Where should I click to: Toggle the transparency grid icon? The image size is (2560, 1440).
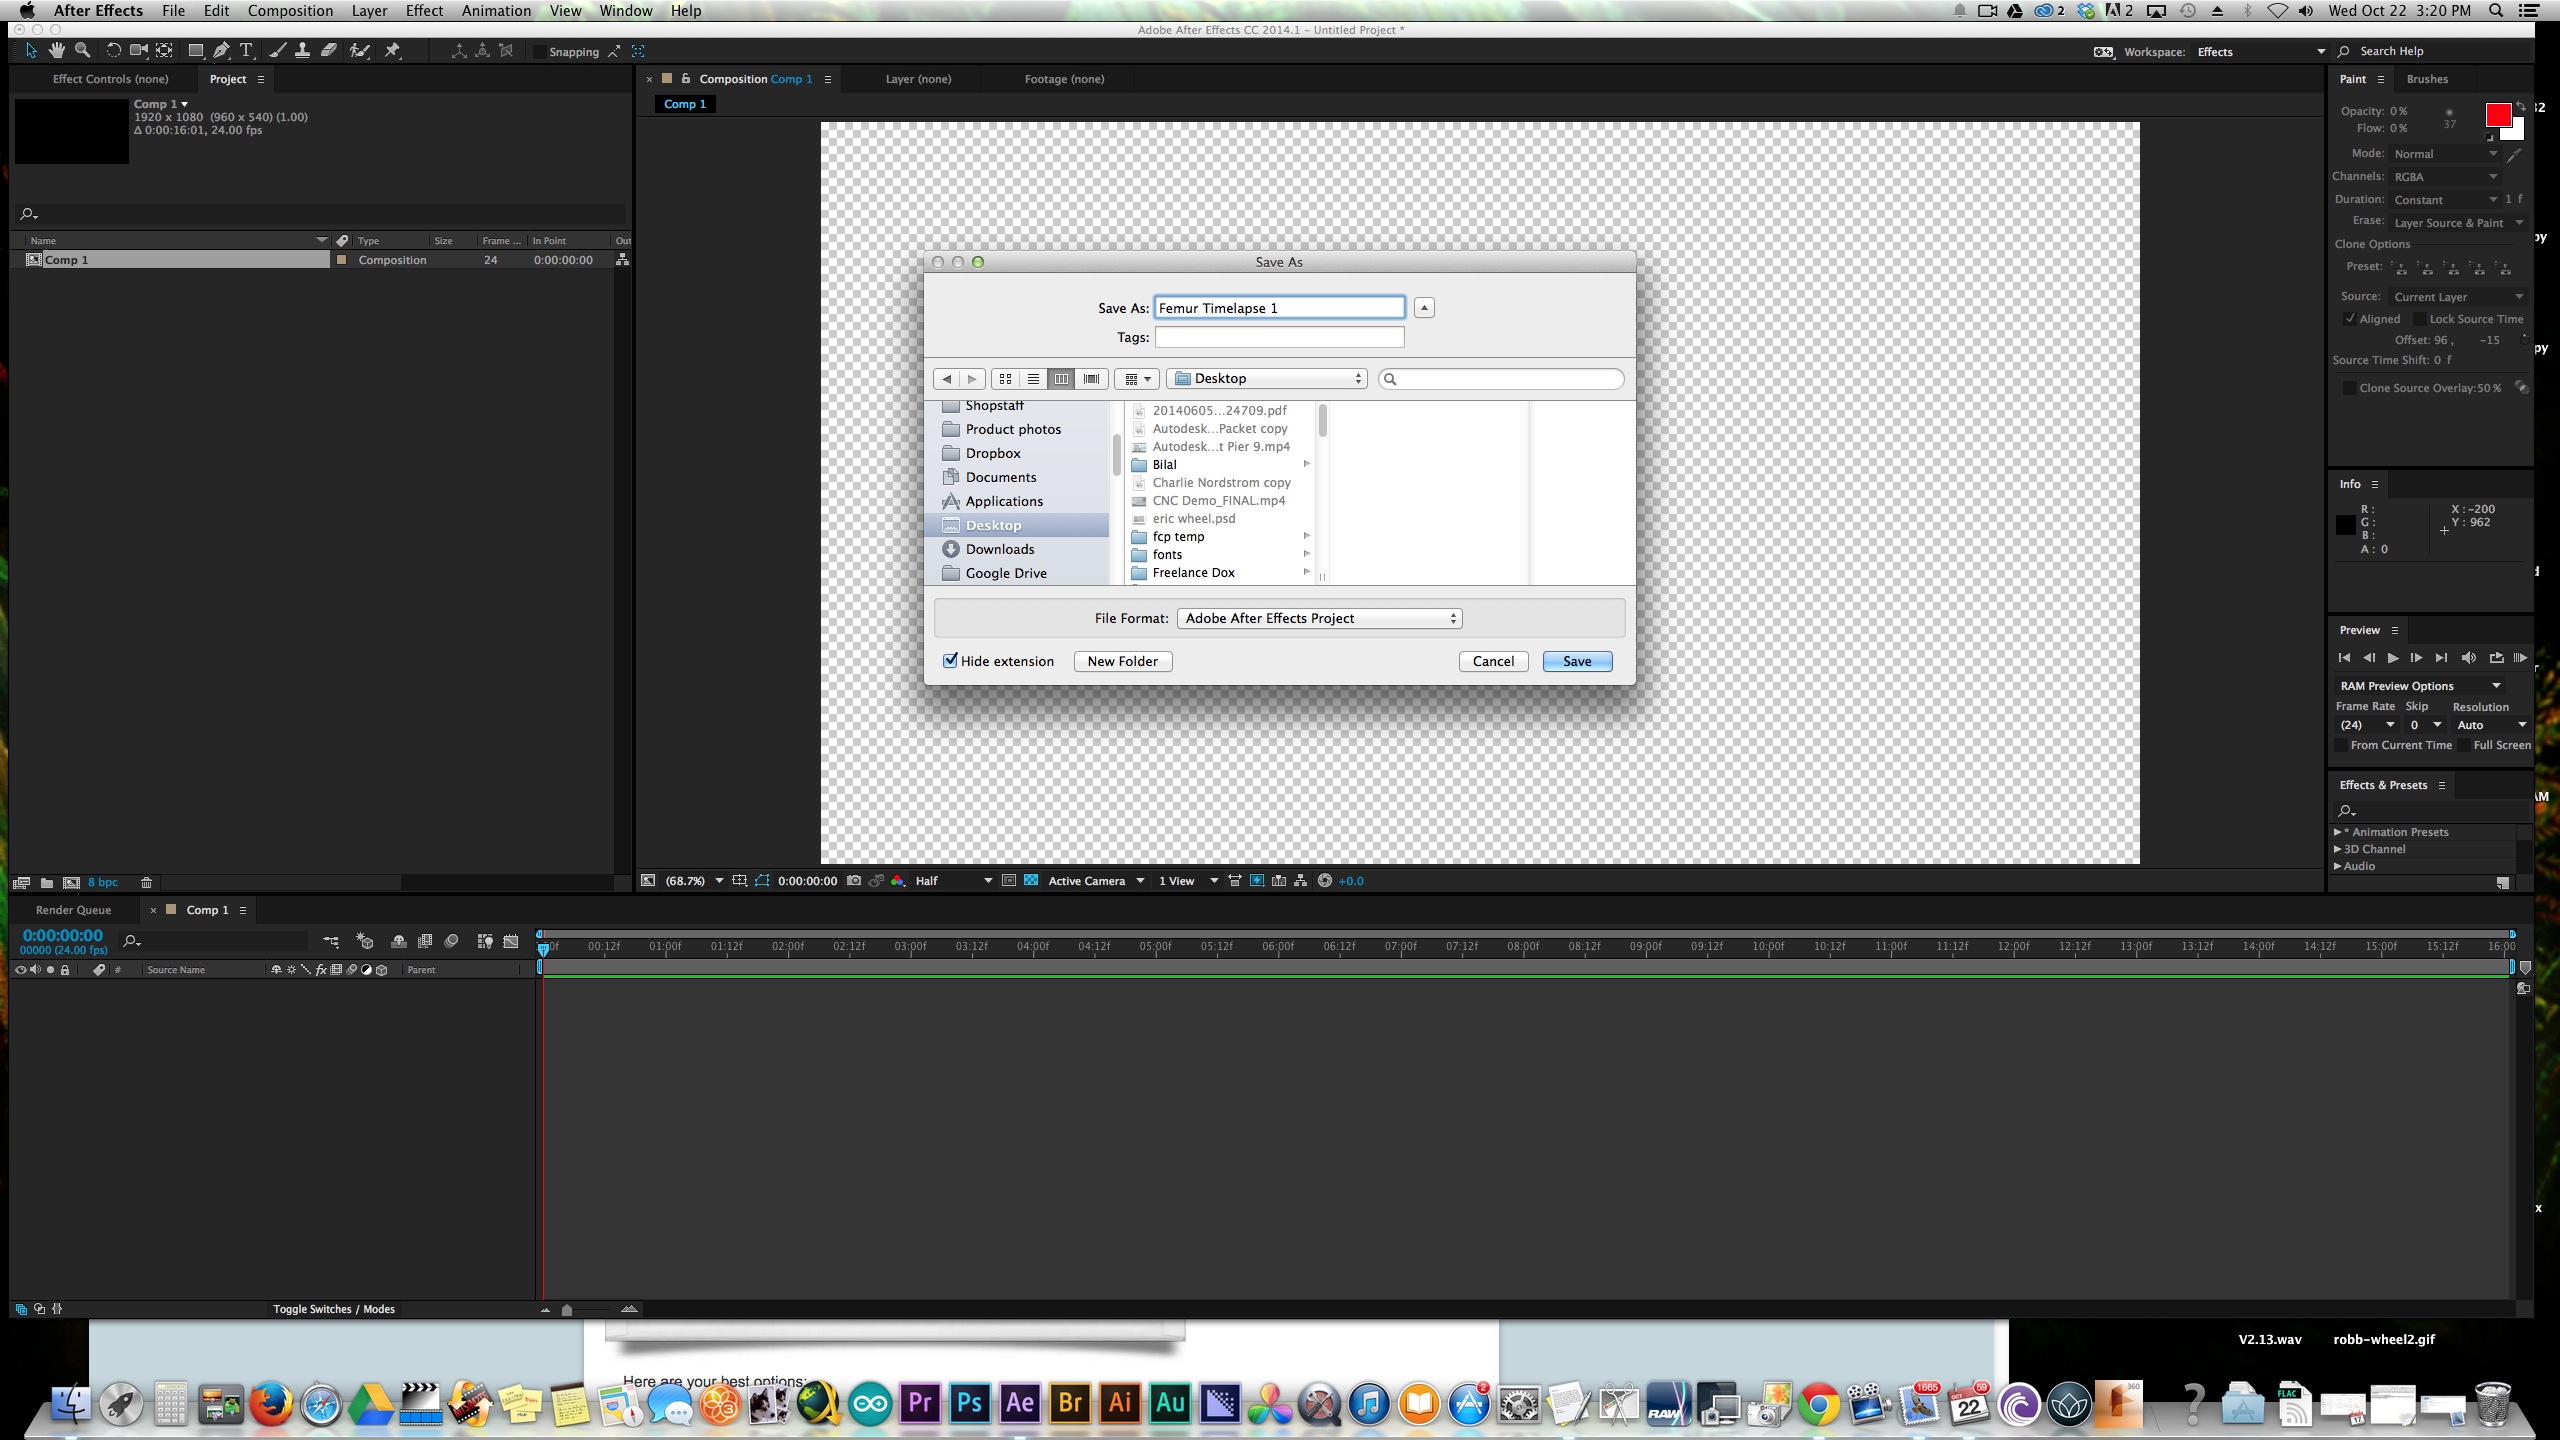[1031, 881]
